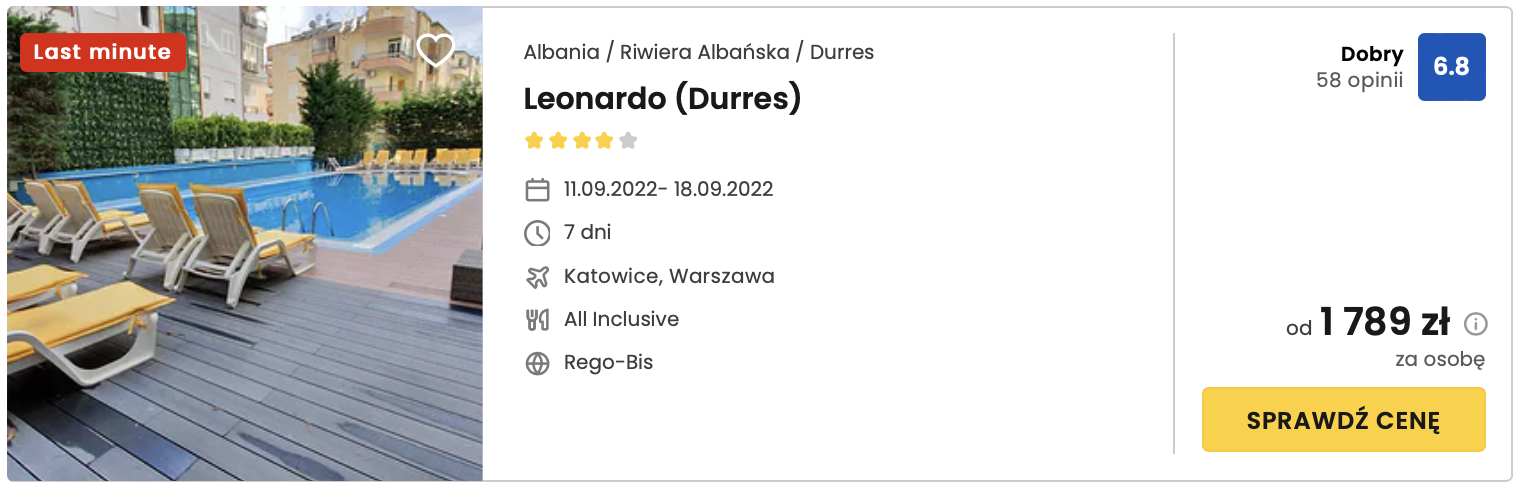The width and height of the screenshot is (1518, 488).
Task: Click the fork and knife meal icon
Action: [537, 320]
